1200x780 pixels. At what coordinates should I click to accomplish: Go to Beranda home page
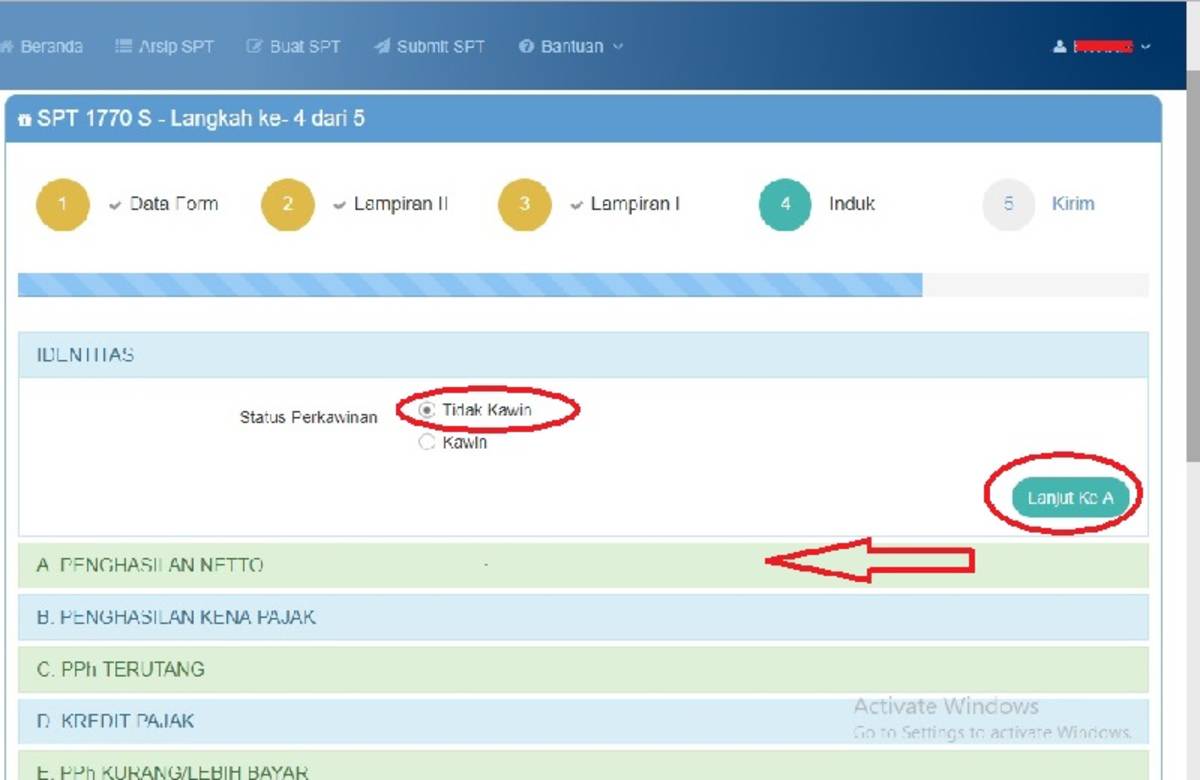42,47
